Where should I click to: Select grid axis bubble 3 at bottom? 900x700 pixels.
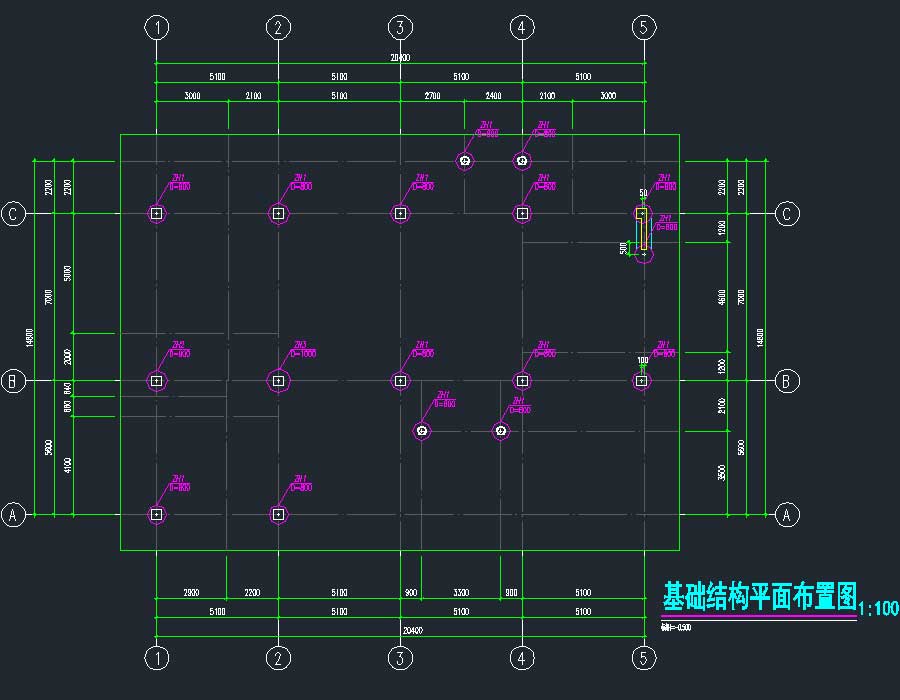click(400, 657)
